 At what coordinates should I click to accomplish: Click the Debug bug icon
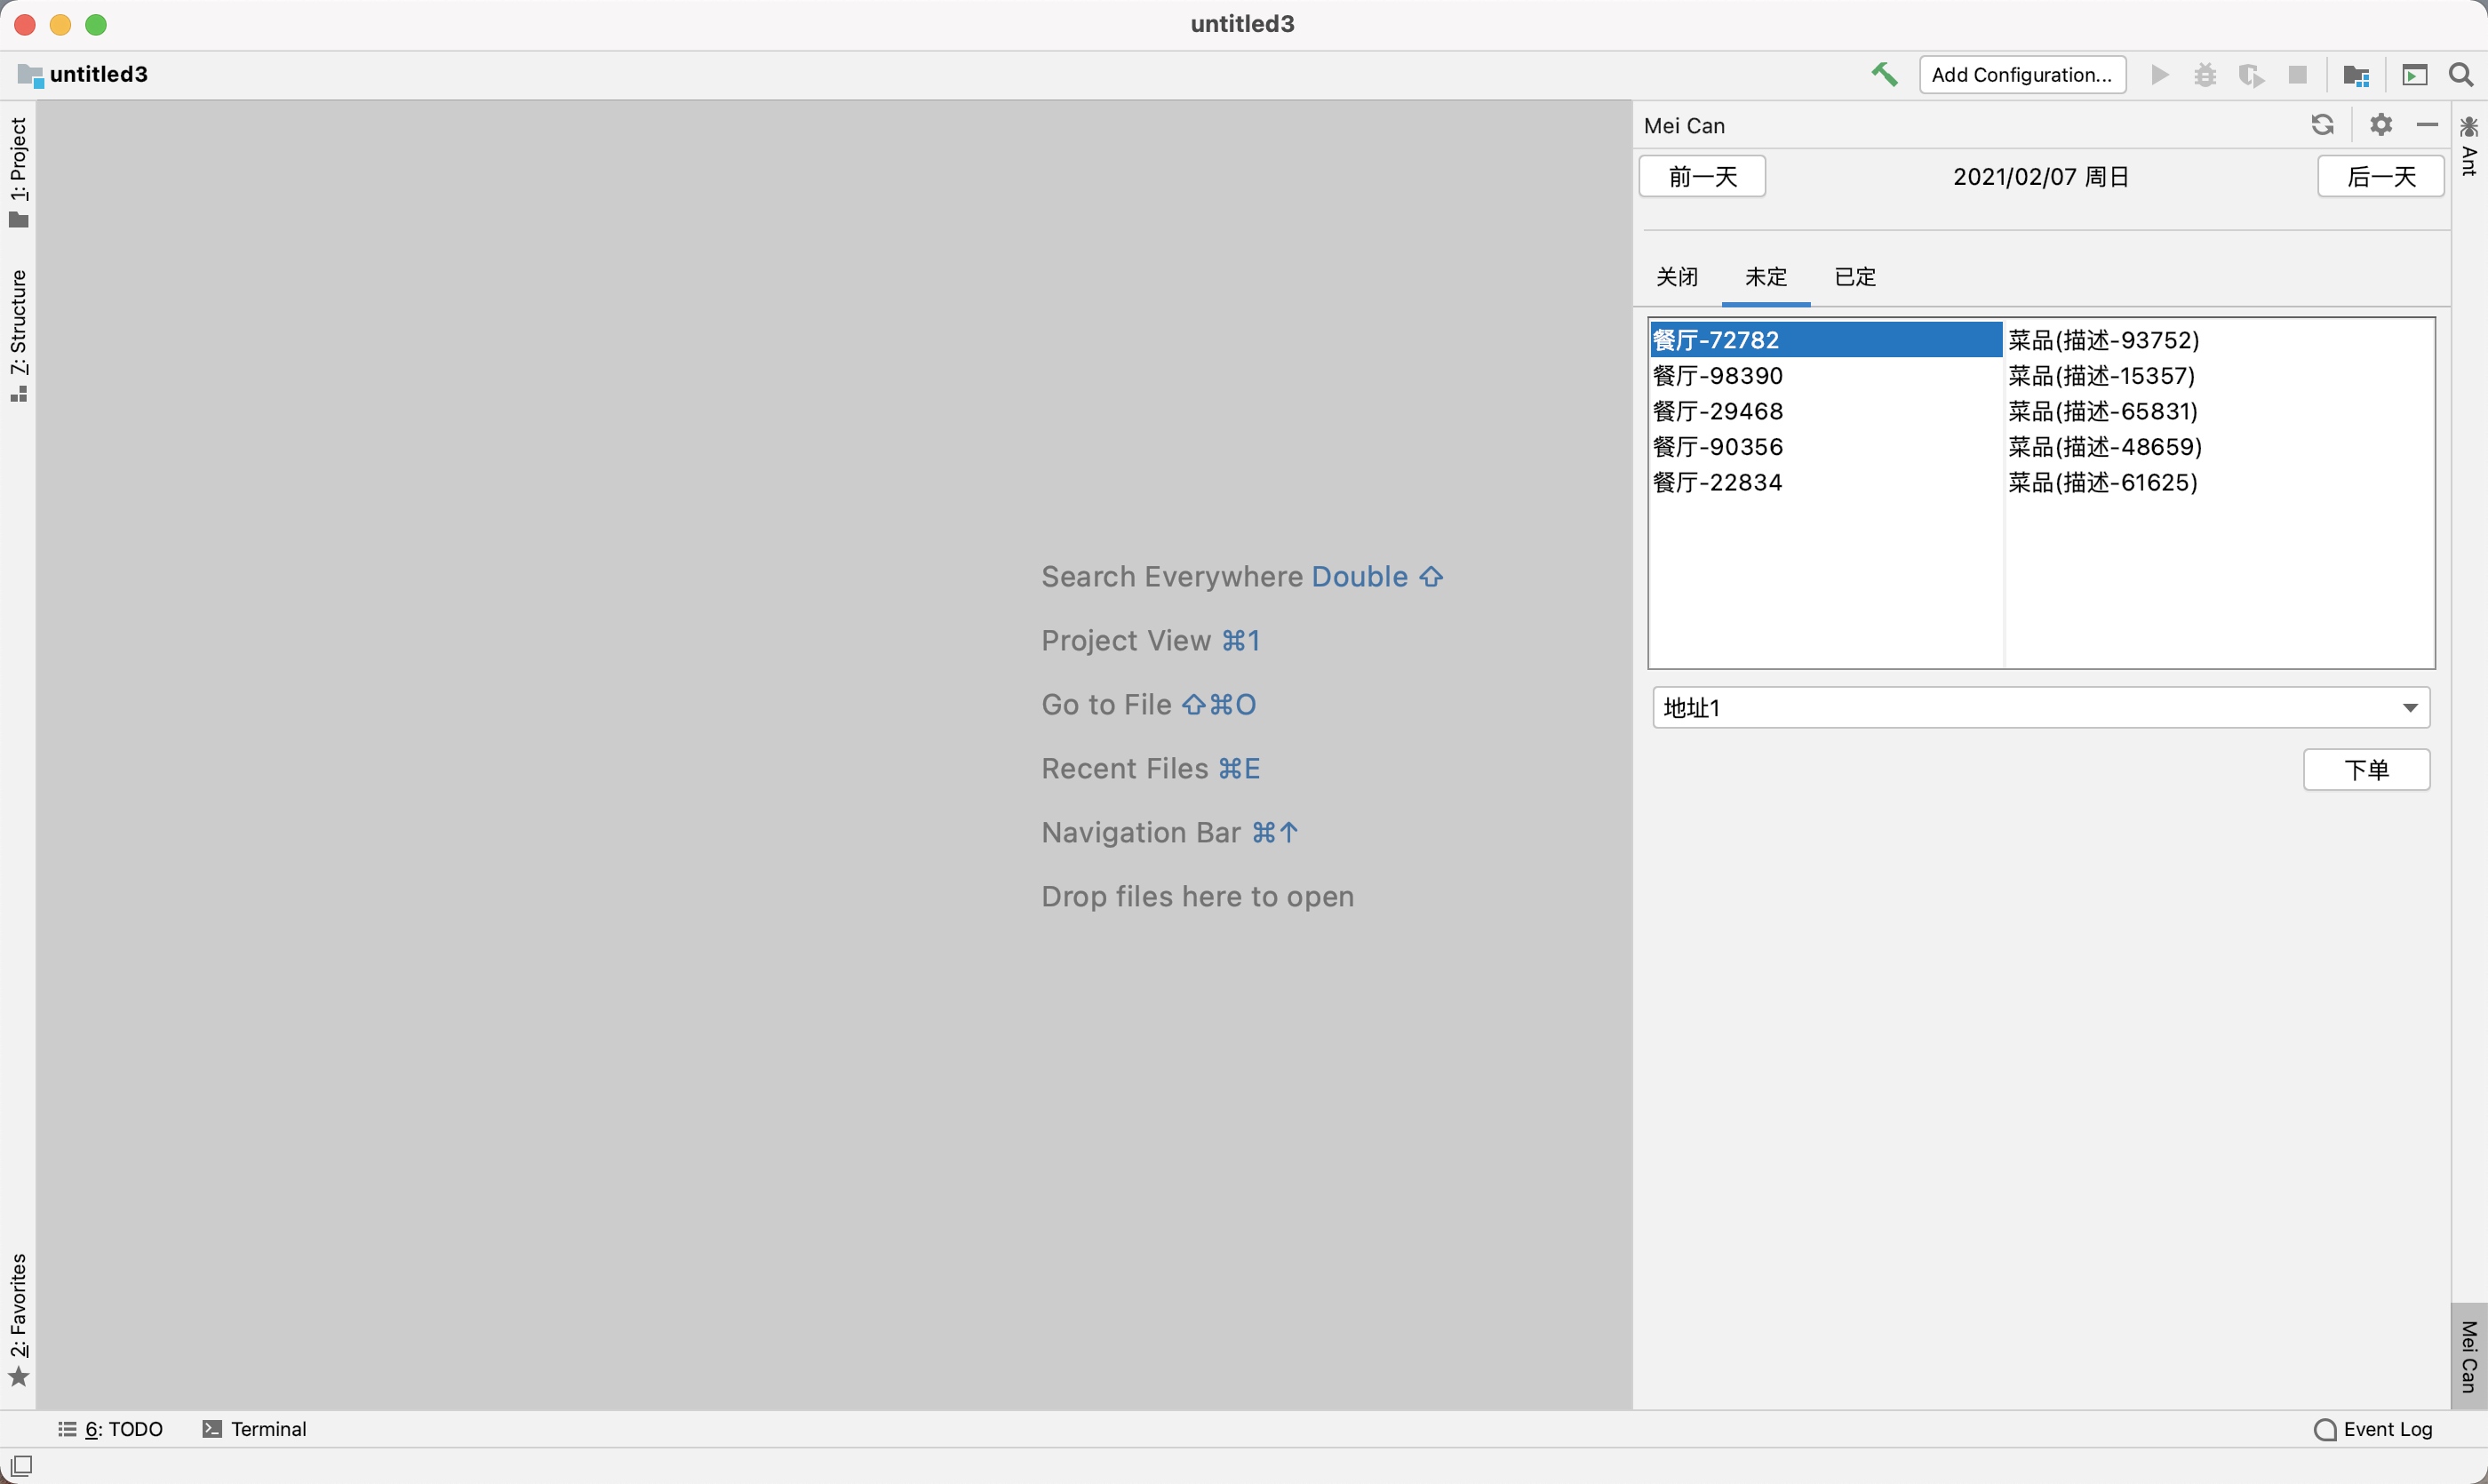[x=2205, y=74]
